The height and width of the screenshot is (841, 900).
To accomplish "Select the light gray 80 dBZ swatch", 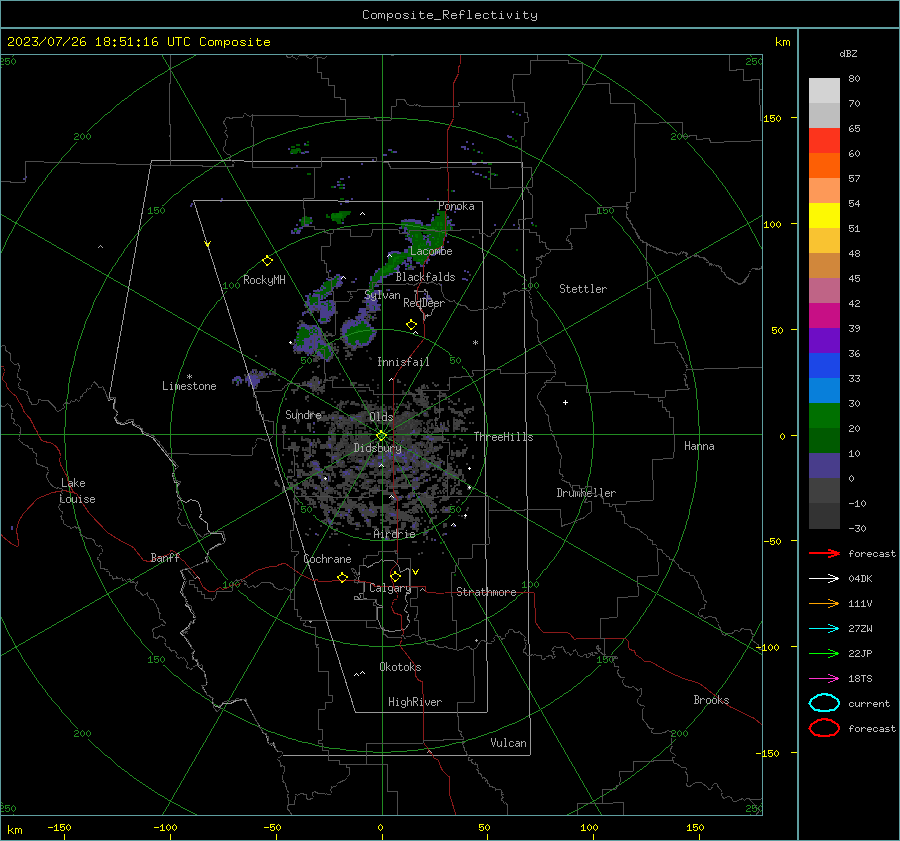I will pos(824,91).
